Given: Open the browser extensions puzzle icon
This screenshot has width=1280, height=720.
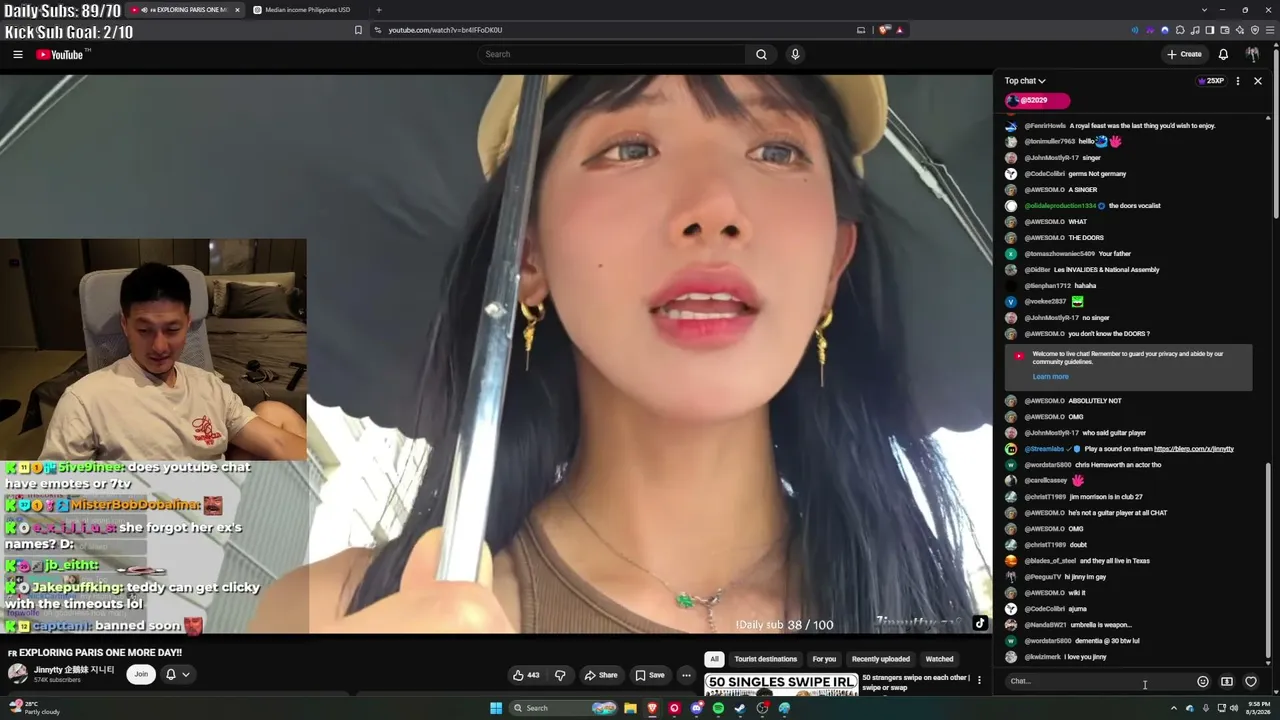Looking at the screenshot, I should click(1180, 30).
